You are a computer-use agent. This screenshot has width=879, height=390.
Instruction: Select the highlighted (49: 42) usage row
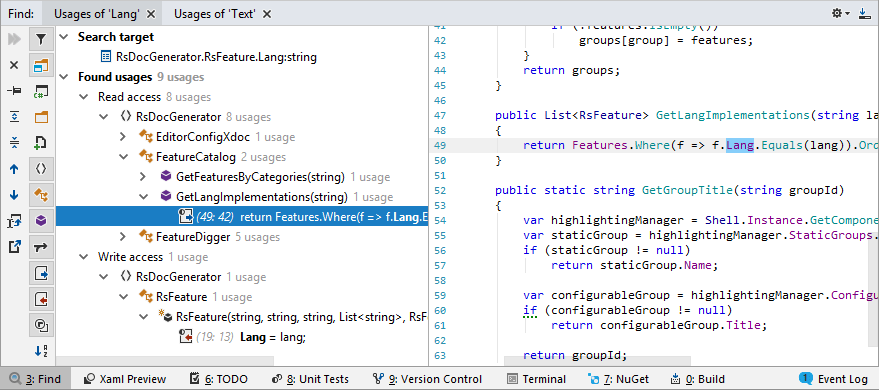point(242,217)
